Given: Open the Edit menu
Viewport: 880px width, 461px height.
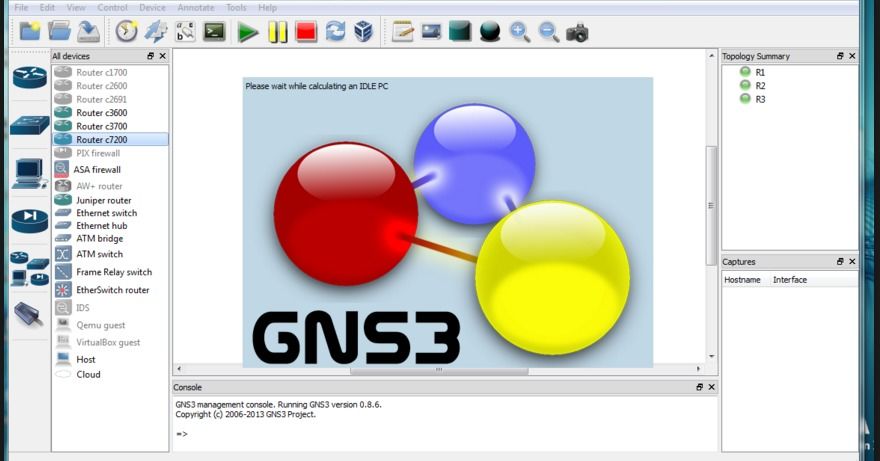Looking at the screenshot, I should coord(47,7).
